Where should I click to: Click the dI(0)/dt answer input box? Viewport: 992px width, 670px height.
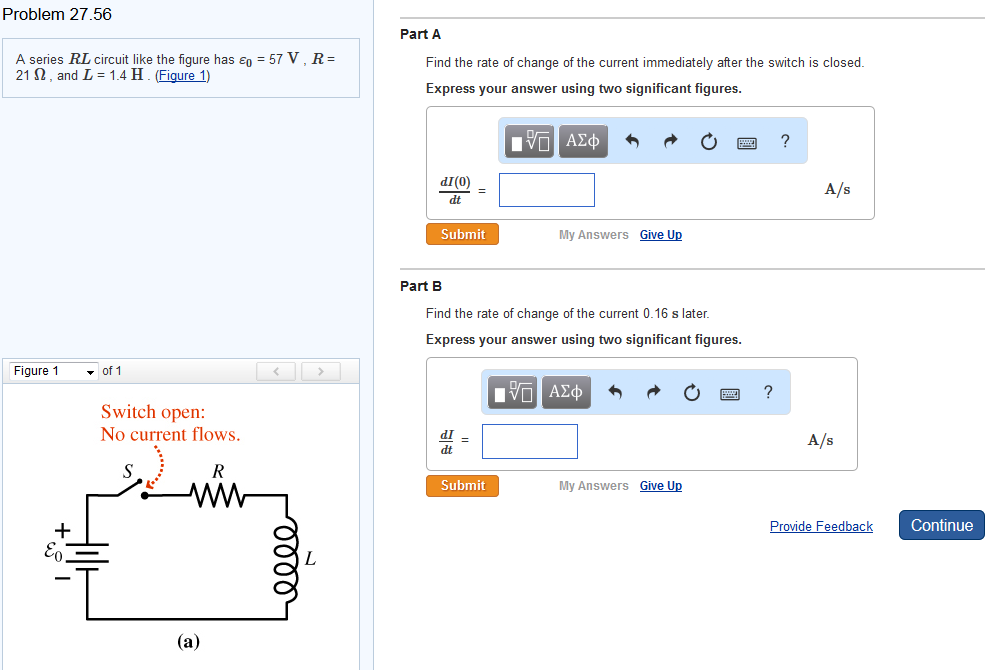pyautogui.click(x=547, y=190)
